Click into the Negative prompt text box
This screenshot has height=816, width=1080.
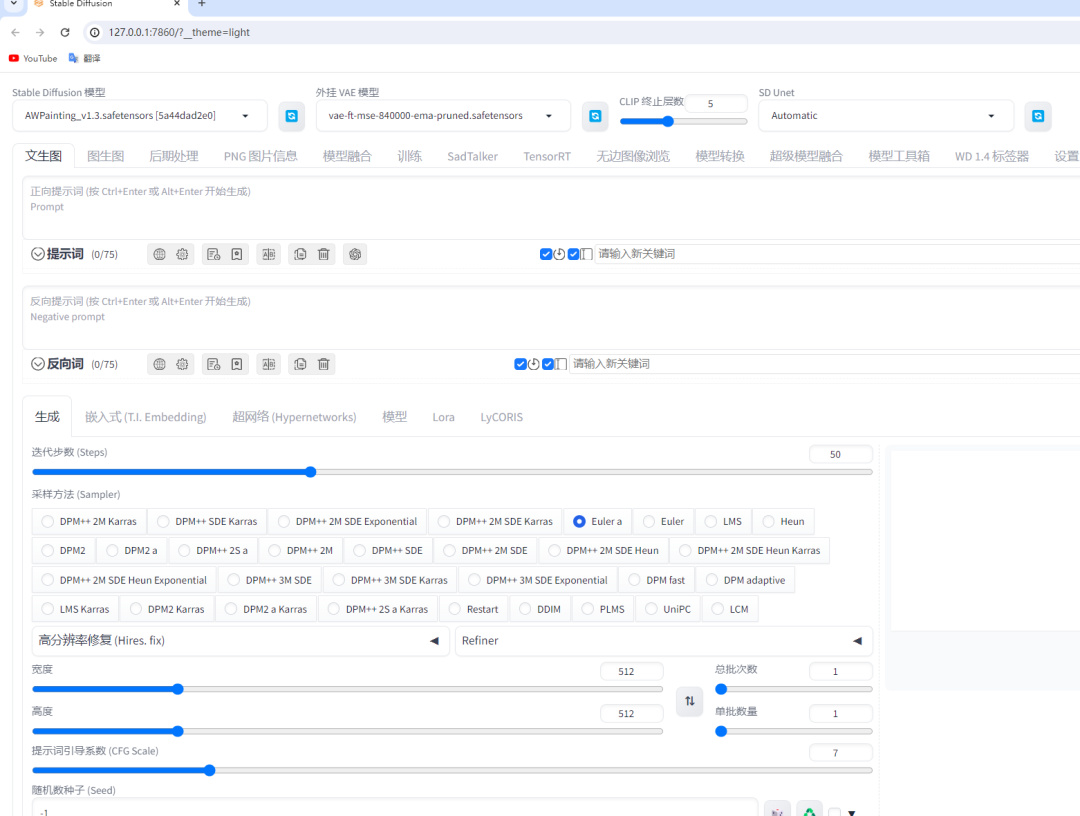[x=551, y=318]
